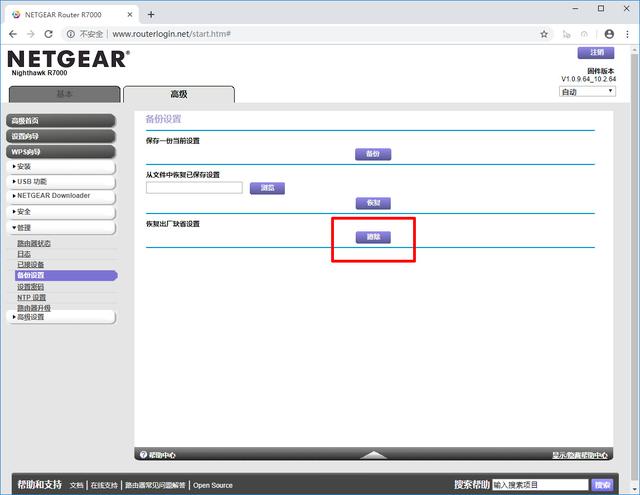
Task: Expand the NETGEAR Downloader section
Action: click(x=61, y=196)
